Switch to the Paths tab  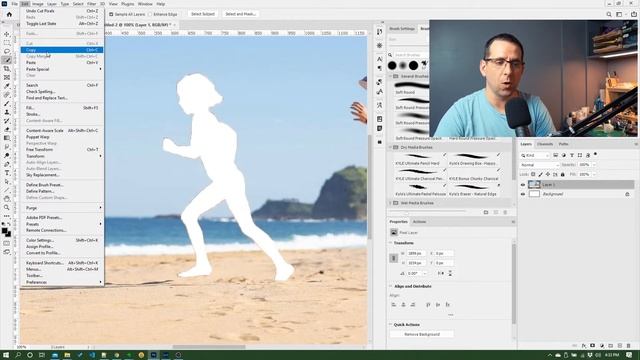(x=563, y=144)
